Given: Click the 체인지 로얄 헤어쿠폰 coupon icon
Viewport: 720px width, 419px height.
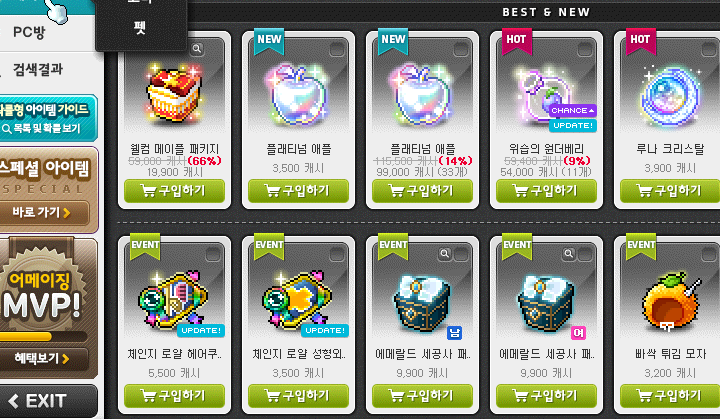Looking at the screenshot, I should coord(174,301).
